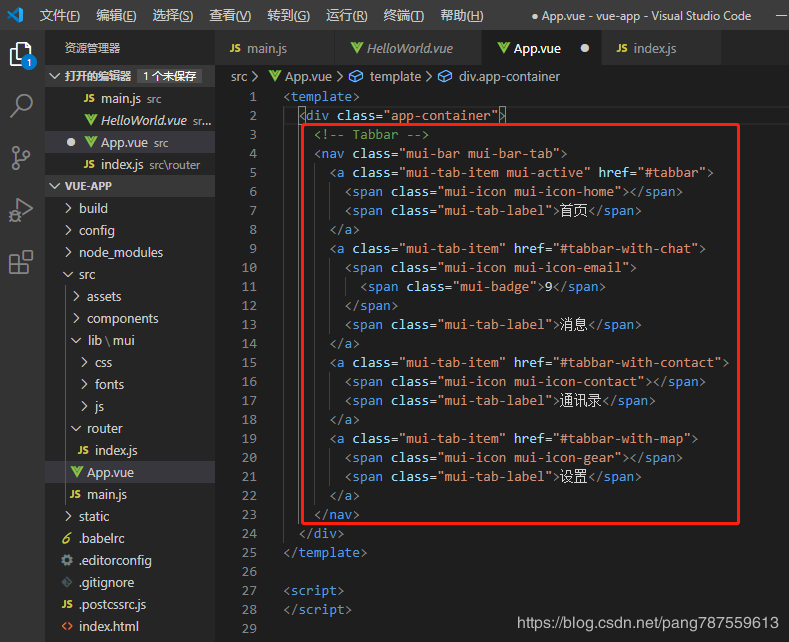Collapse the VUE-APP project section
The width and height of the screenshot is (789, 642).
tap(55, 186)
